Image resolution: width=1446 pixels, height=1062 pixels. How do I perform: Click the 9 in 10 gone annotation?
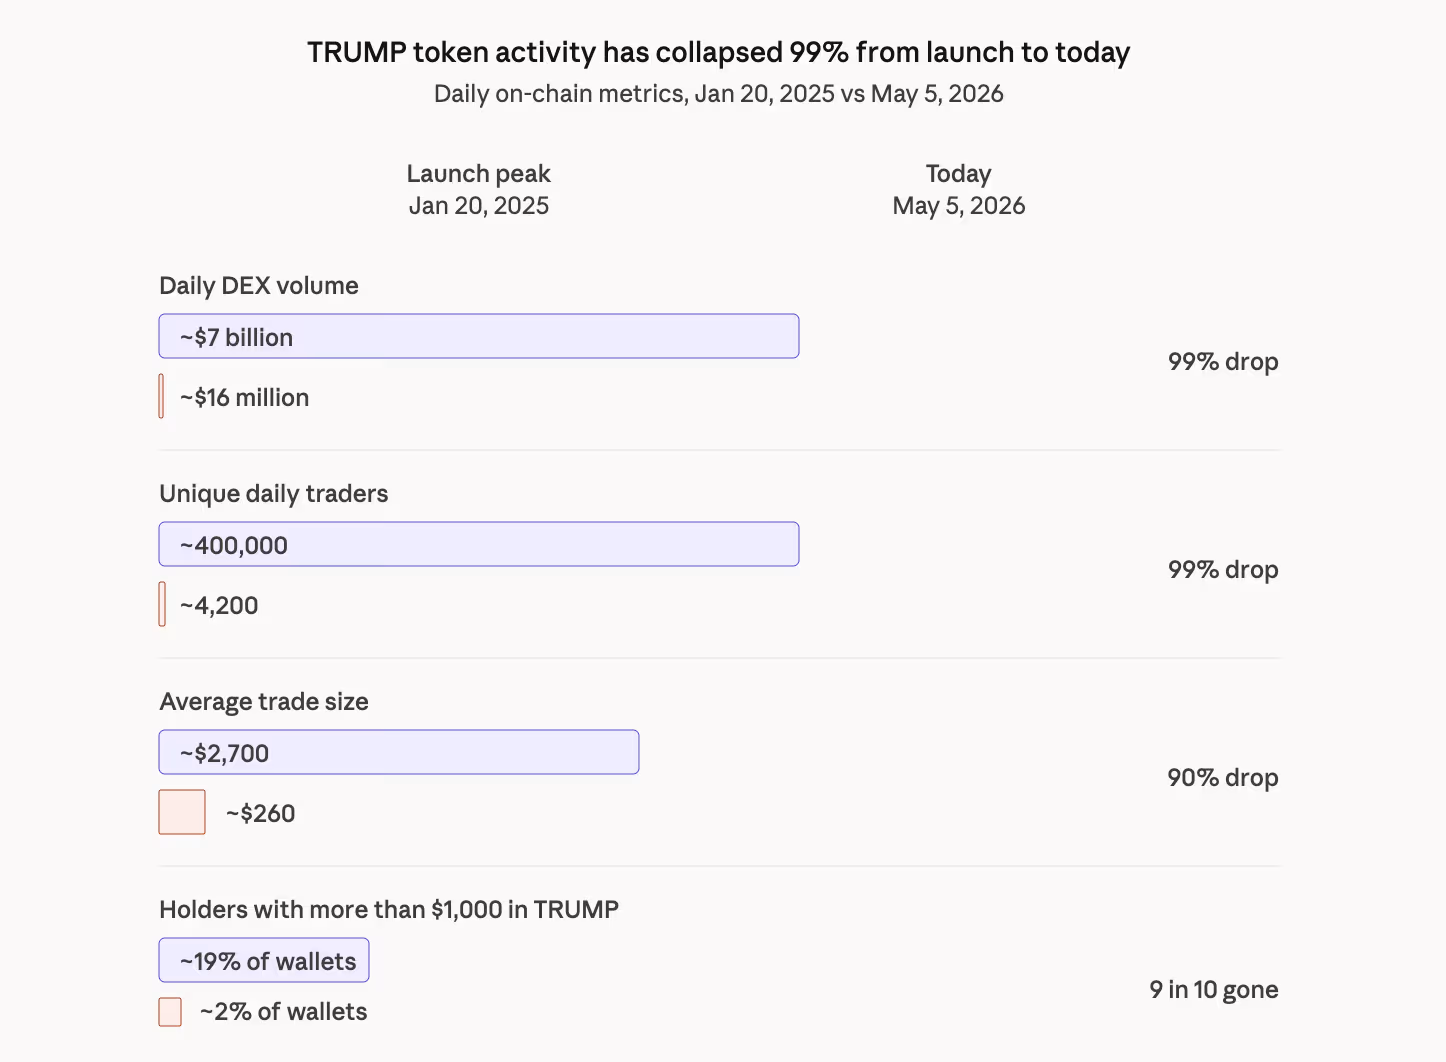(1214, 990)
